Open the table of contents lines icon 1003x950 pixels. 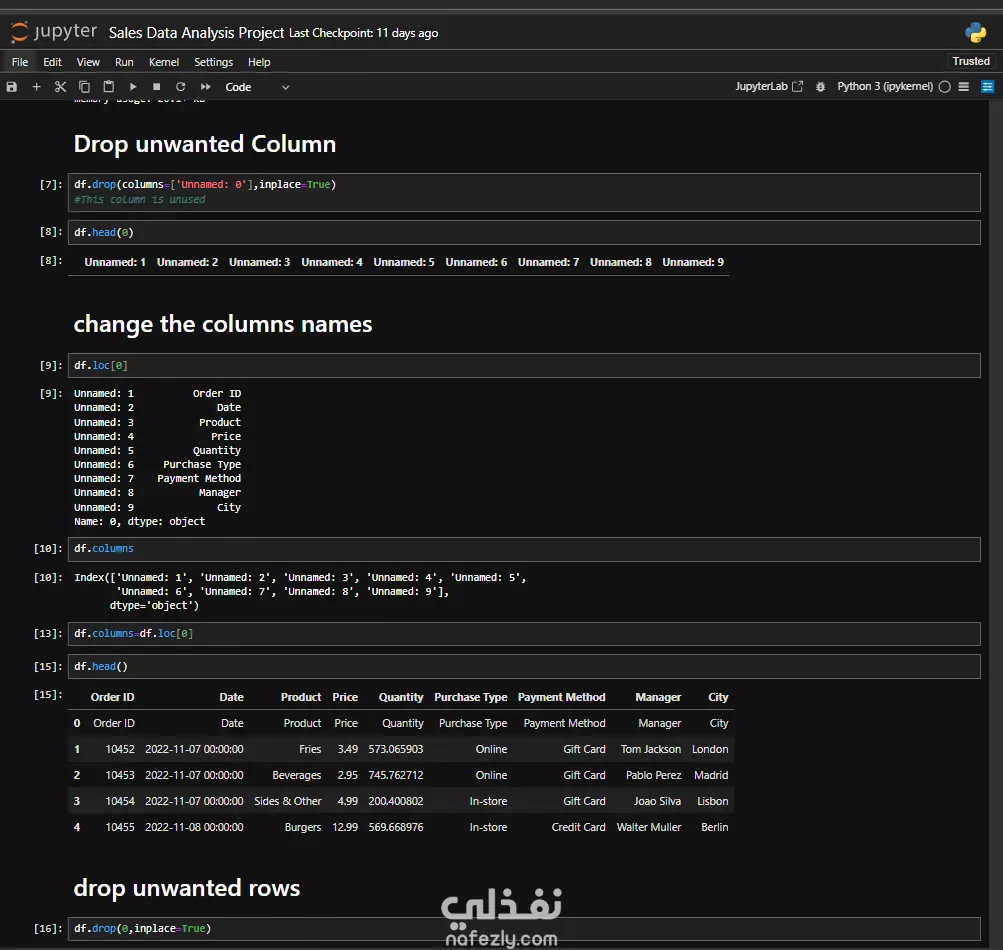click(x=964, y=86)
